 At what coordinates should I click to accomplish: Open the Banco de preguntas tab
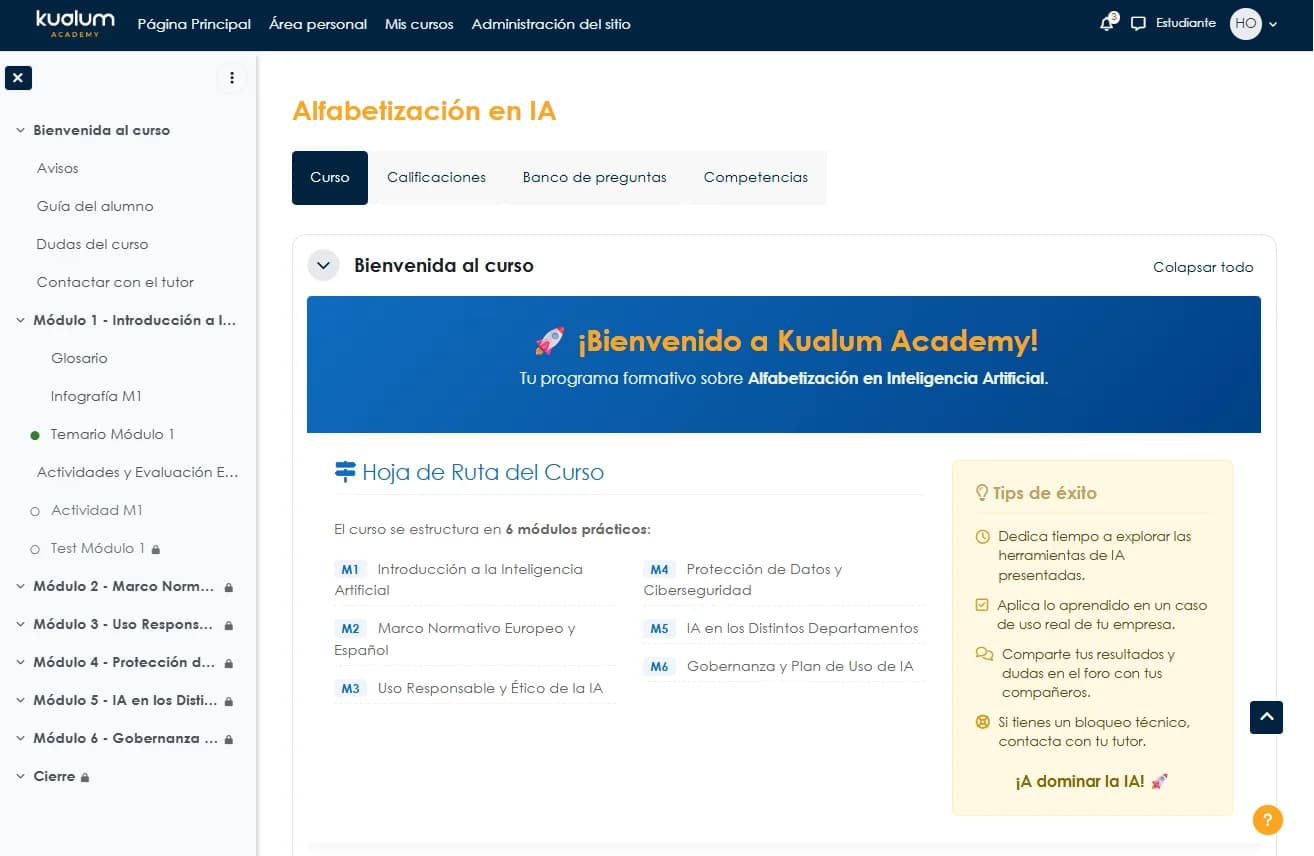[594, 177]
